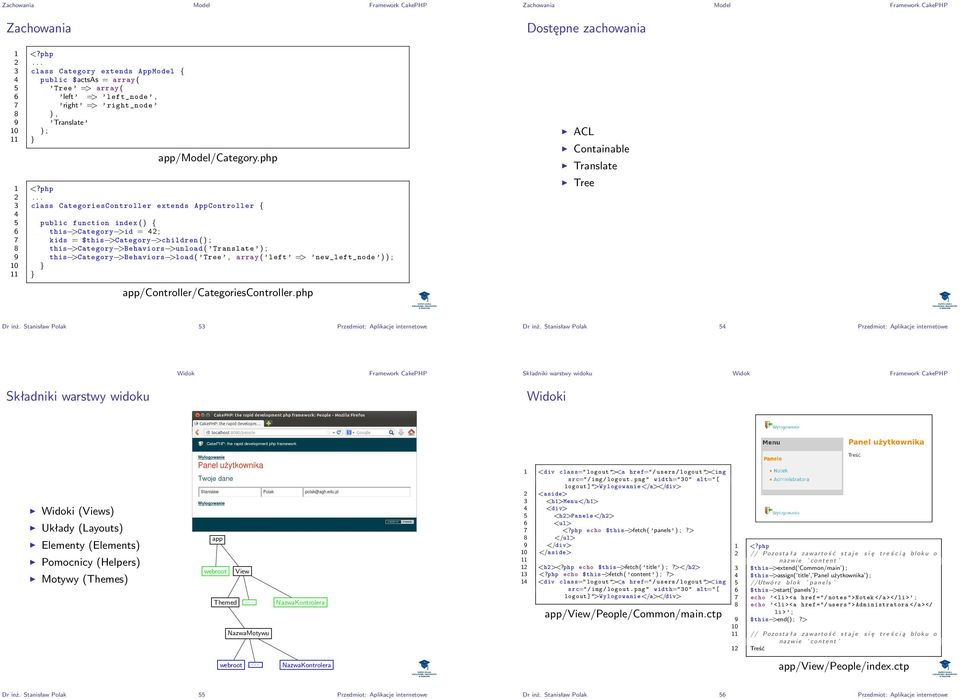Click the 'app' node in the directory tree

pyautogui.click(x=217, y=539)
